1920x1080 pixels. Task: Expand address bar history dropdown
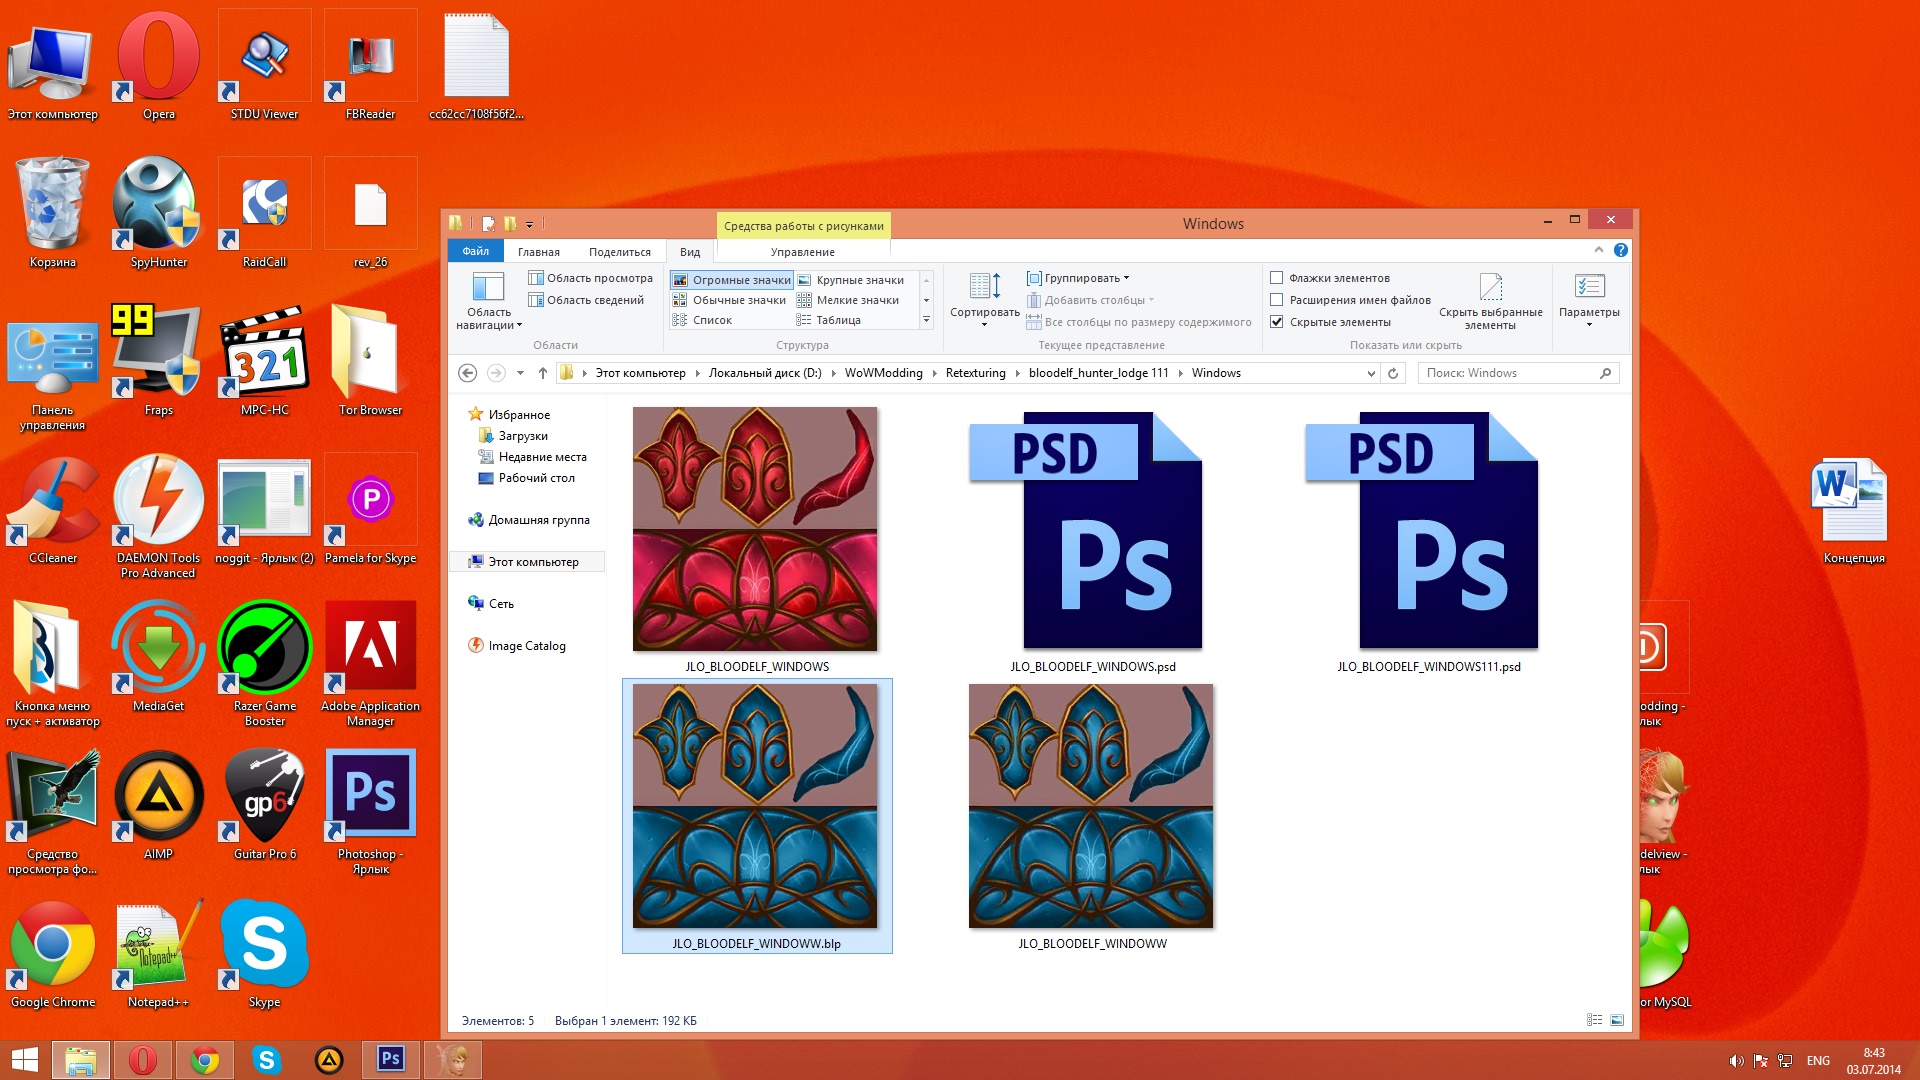click(1370, 373)
